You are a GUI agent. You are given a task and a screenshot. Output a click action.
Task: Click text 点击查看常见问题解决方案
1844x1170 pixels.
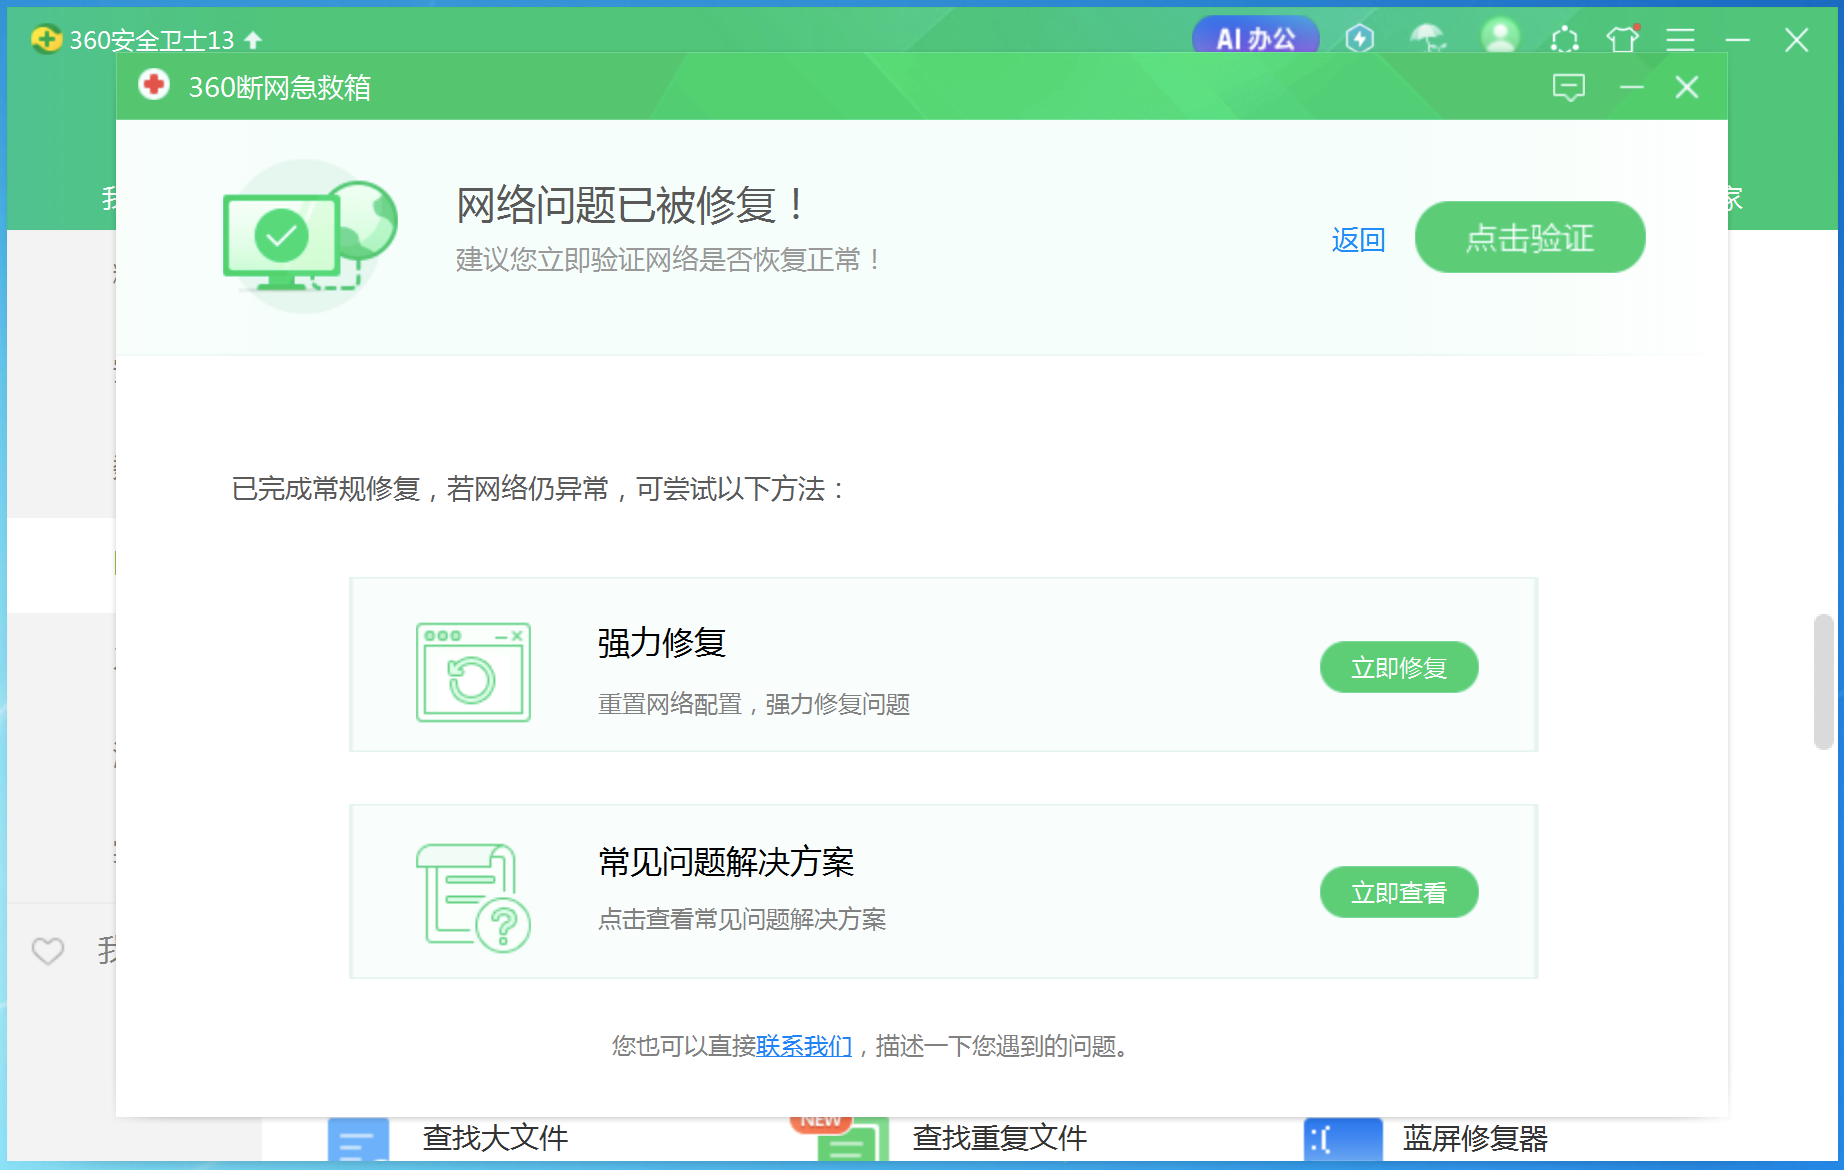tap(742, 920)
